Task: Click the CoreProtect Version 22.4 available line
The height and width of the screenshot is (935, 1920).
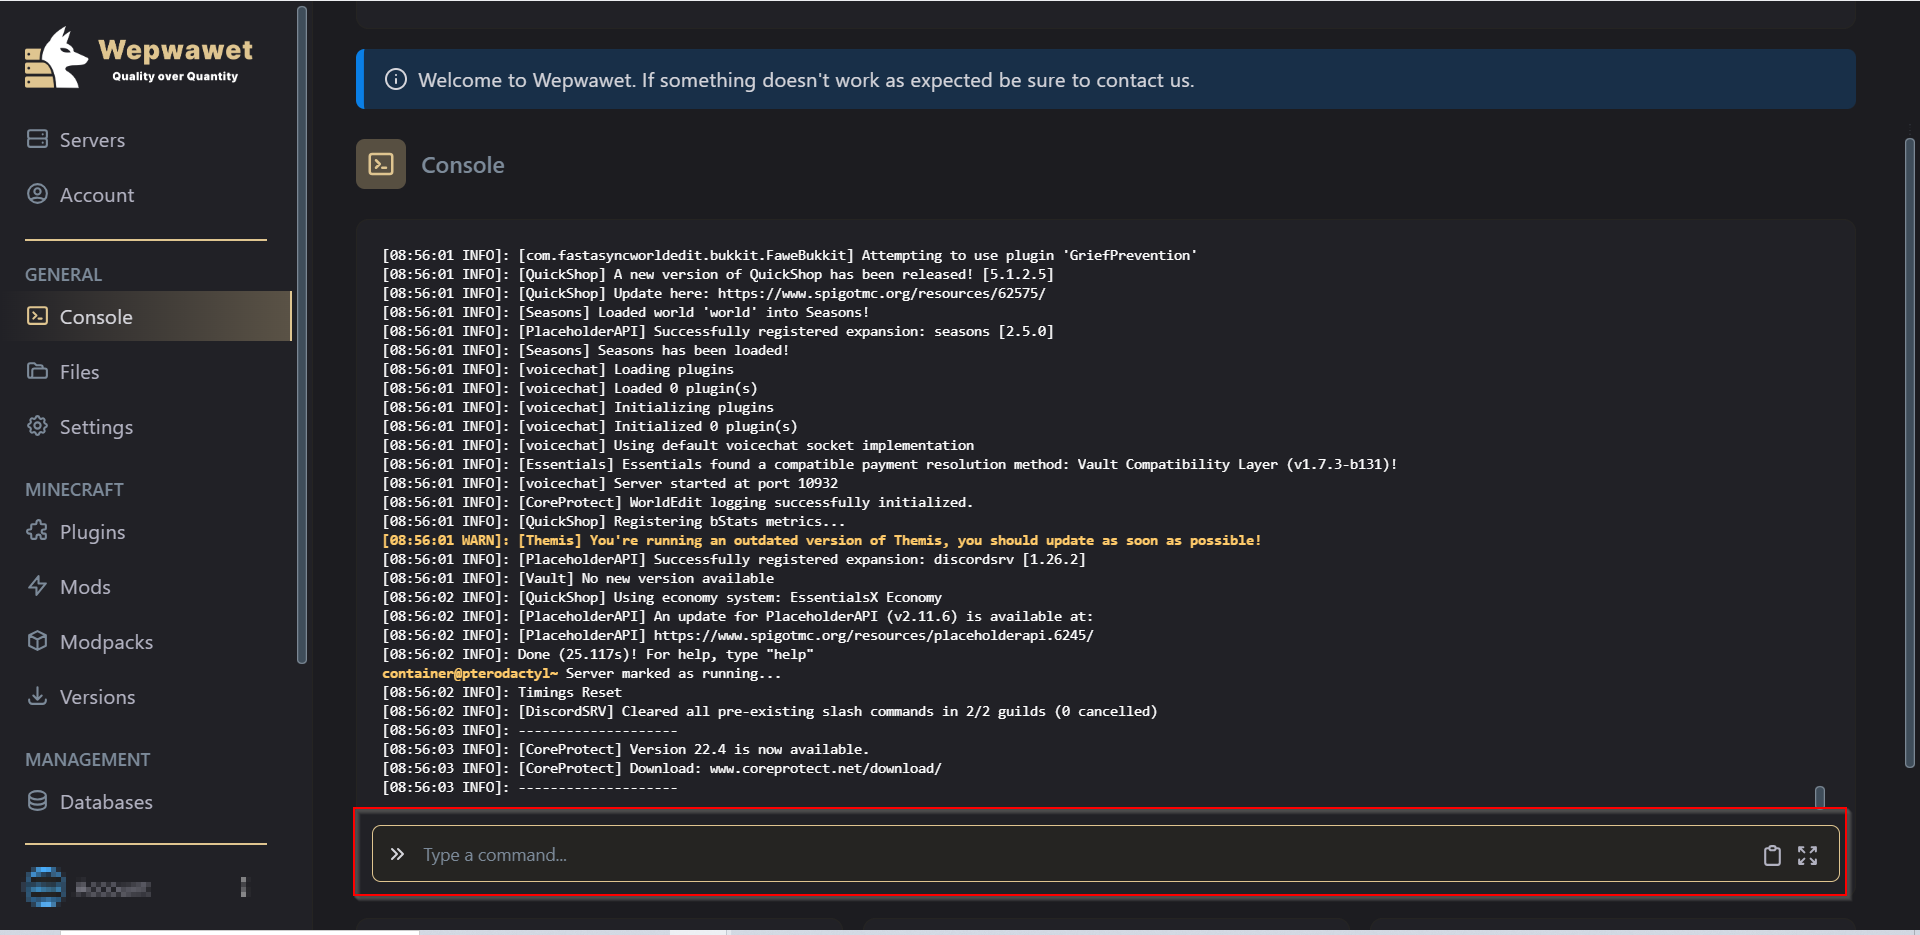Action: tap(626, 749)
